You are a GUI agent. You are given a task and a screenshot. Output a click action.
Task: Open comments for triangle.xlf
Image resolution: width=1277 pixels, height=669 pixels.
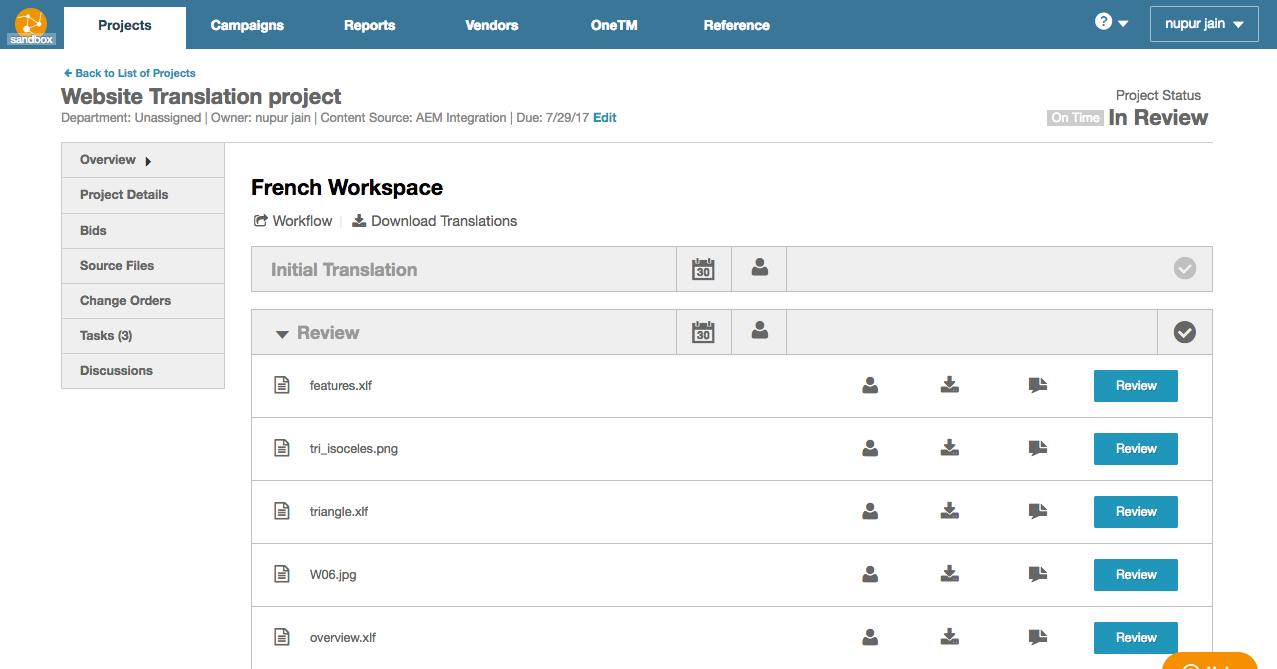point(1037,511)
